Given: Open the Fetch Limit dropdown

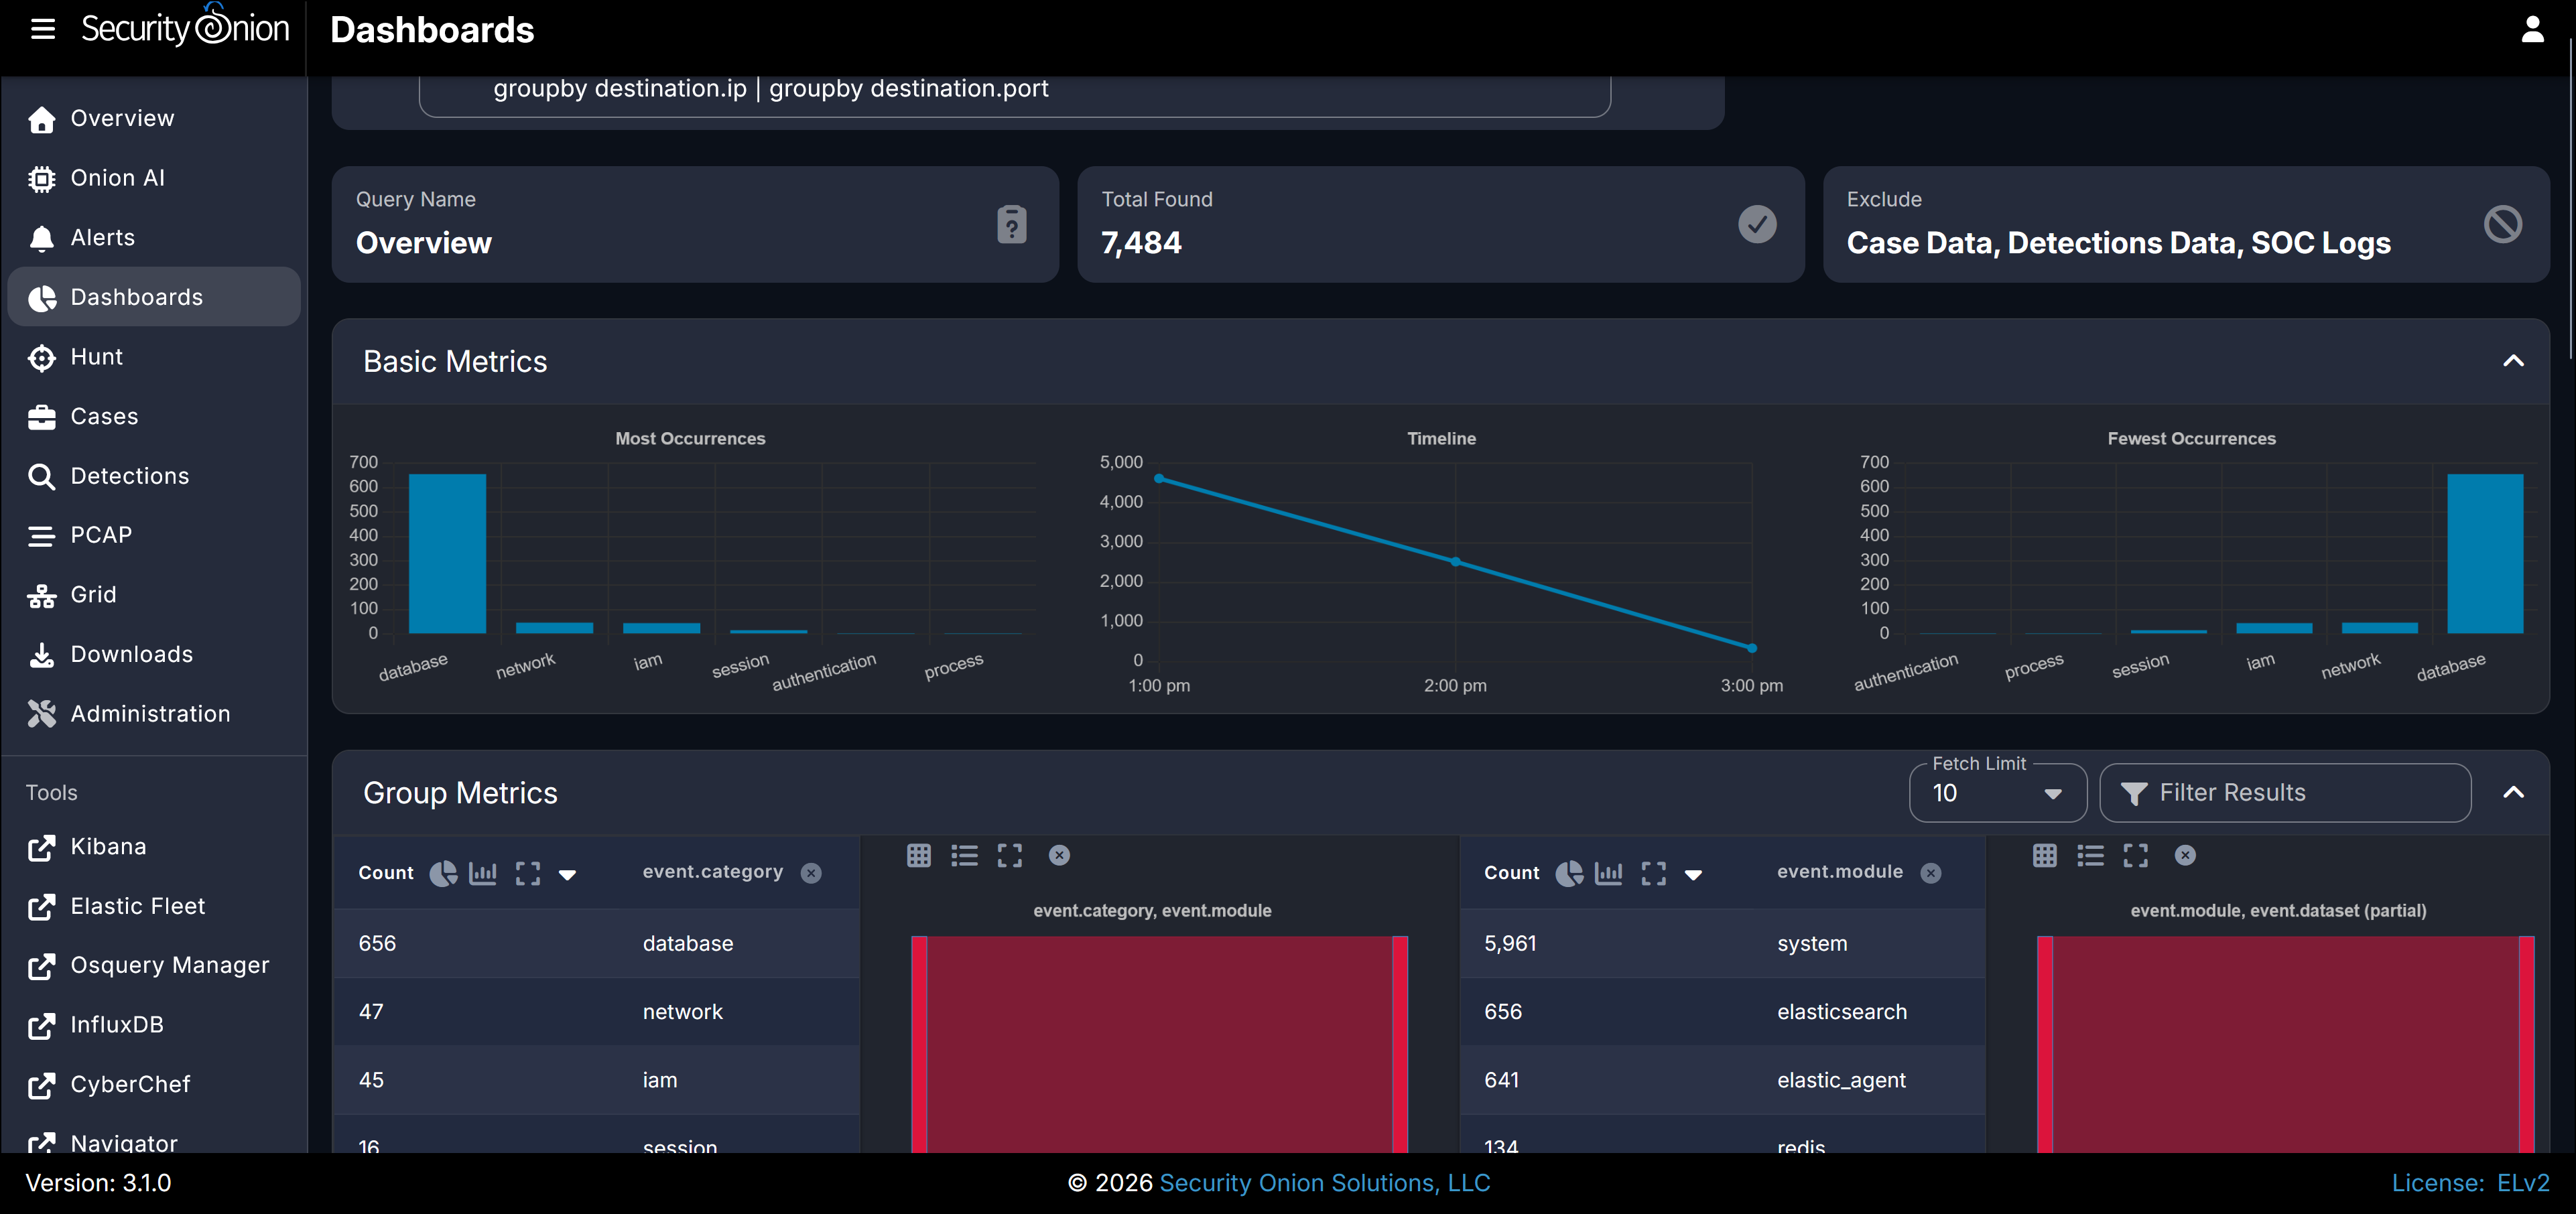Looking at the screenshot, I should (x=1997, y=793).
